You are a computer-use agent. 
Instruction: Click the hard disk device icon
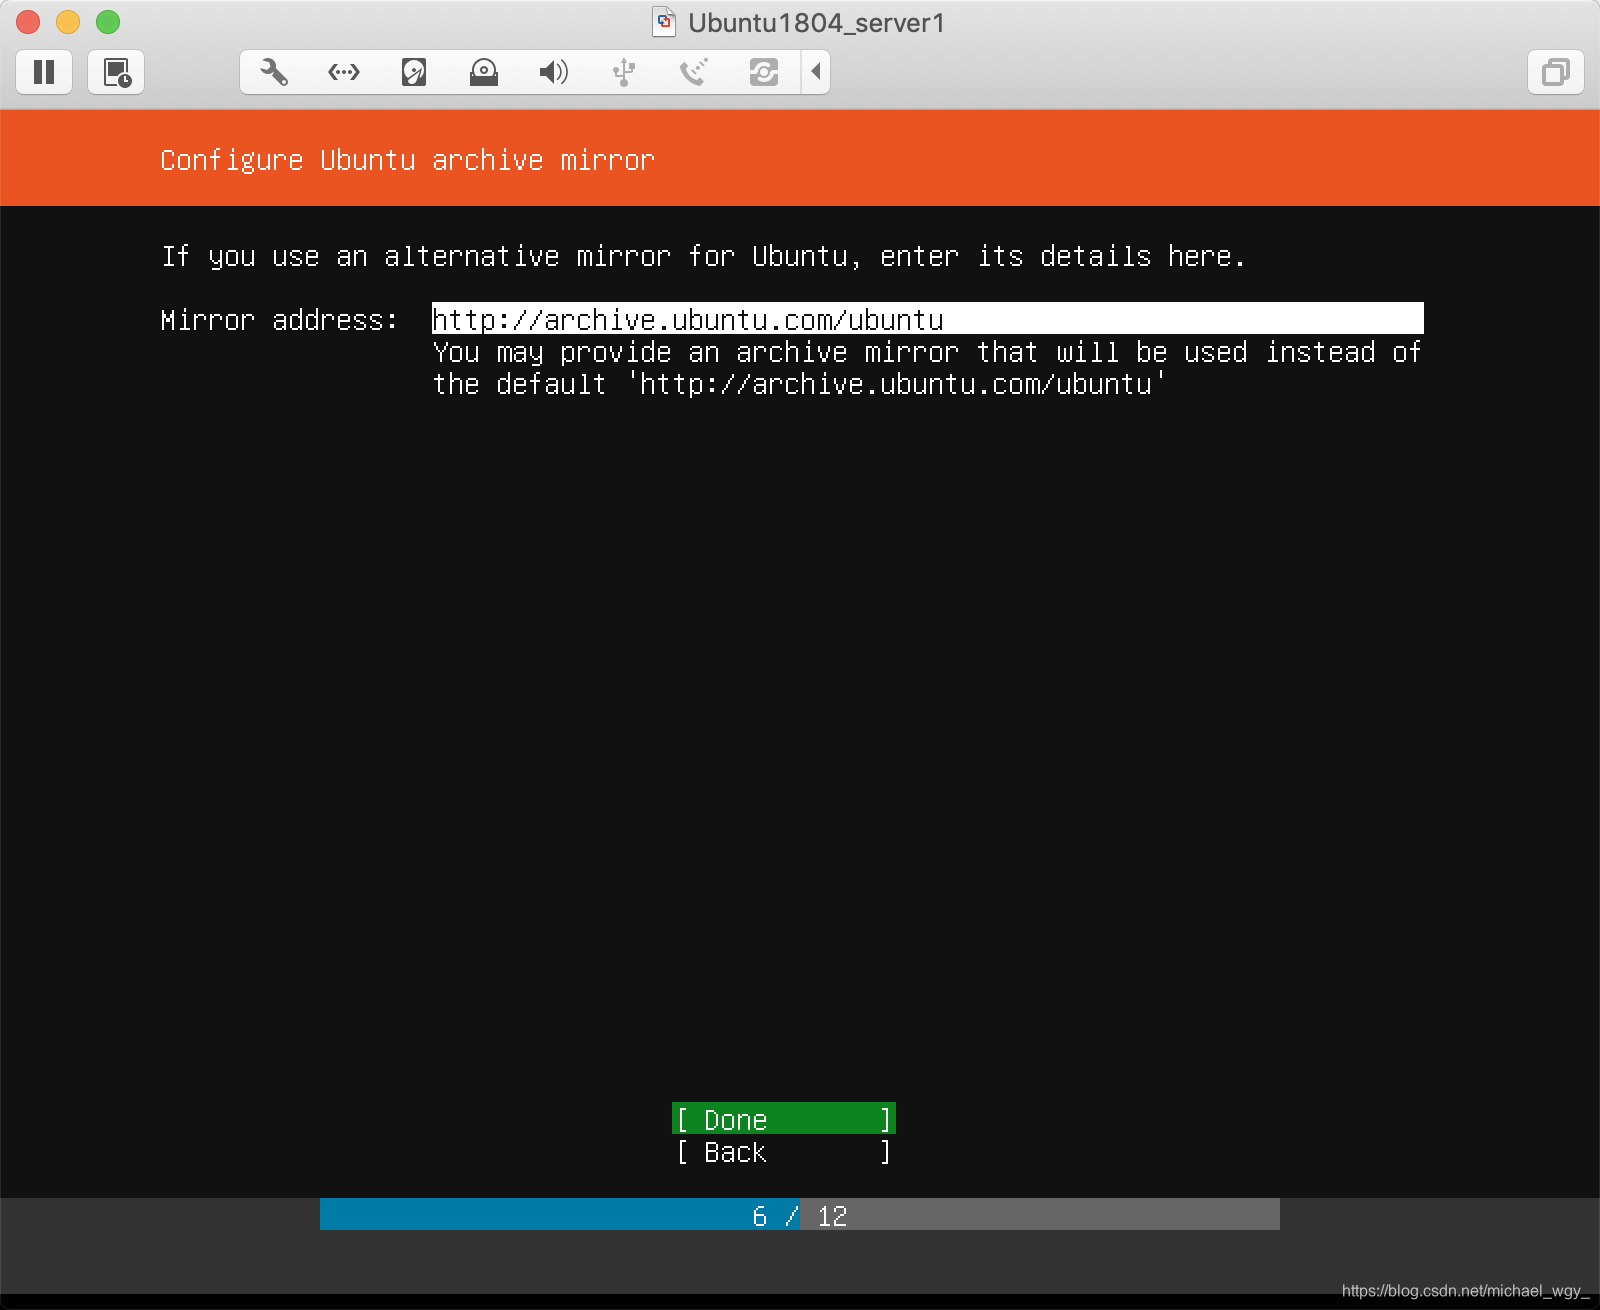pyautogui.click(x=414, y=72)
